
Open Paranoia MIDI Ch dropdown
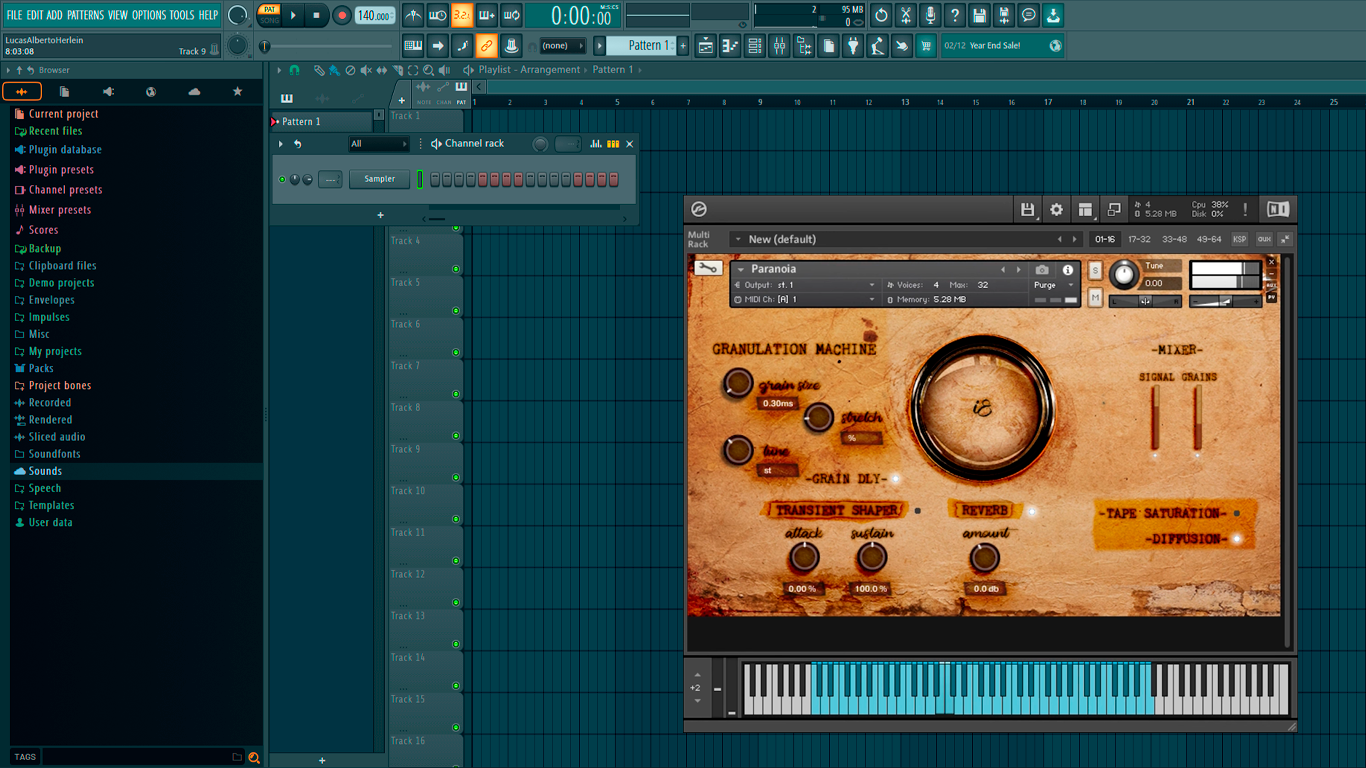pyautogui.click(x=805, y=299)
